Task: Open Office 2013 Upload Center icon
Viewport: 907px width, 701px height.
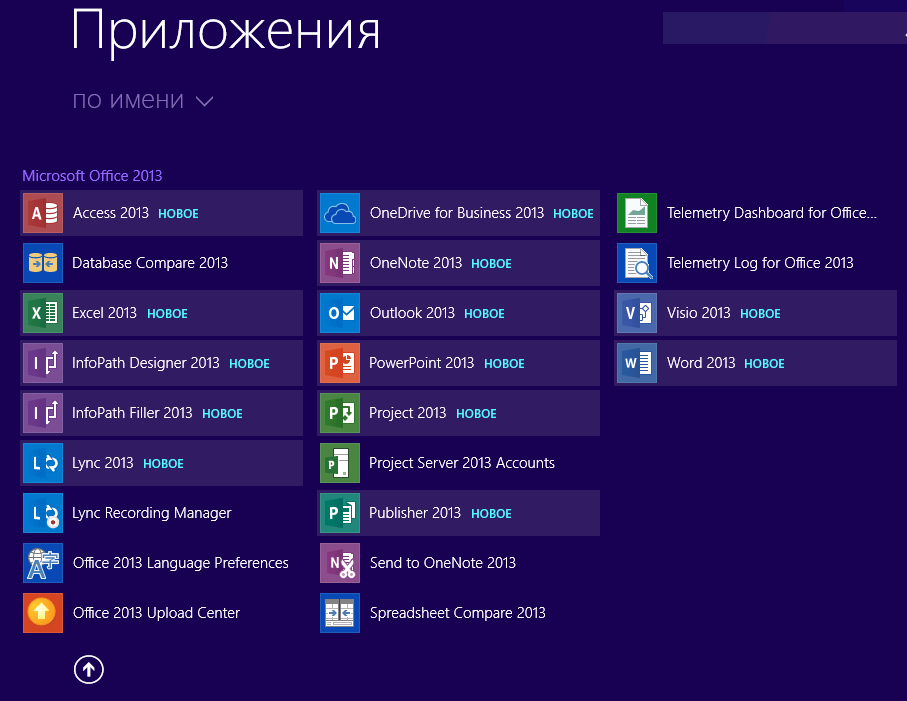Action: [43, 613]
